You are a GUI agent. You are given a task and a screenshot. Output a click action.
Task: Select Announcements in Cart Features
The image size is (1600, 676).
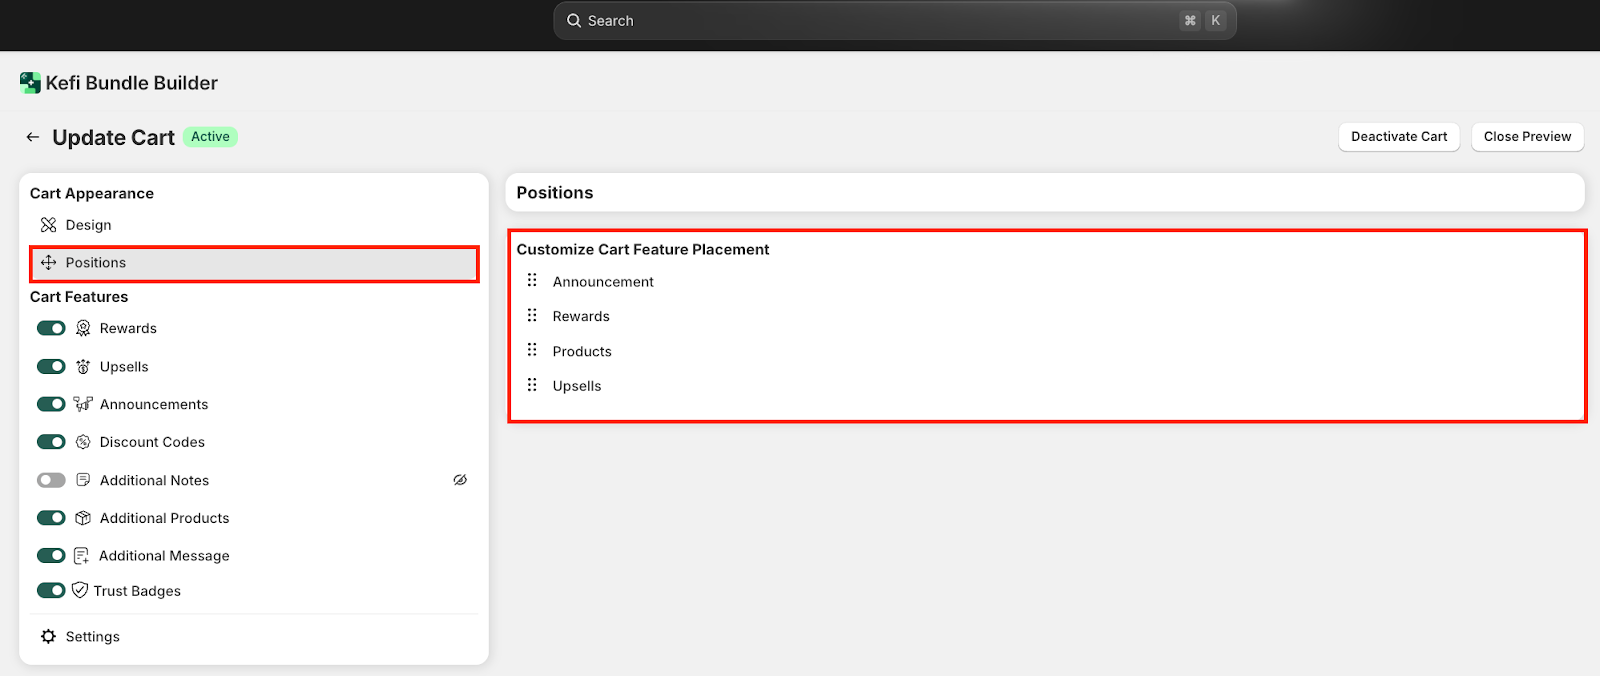pos(154,404)
